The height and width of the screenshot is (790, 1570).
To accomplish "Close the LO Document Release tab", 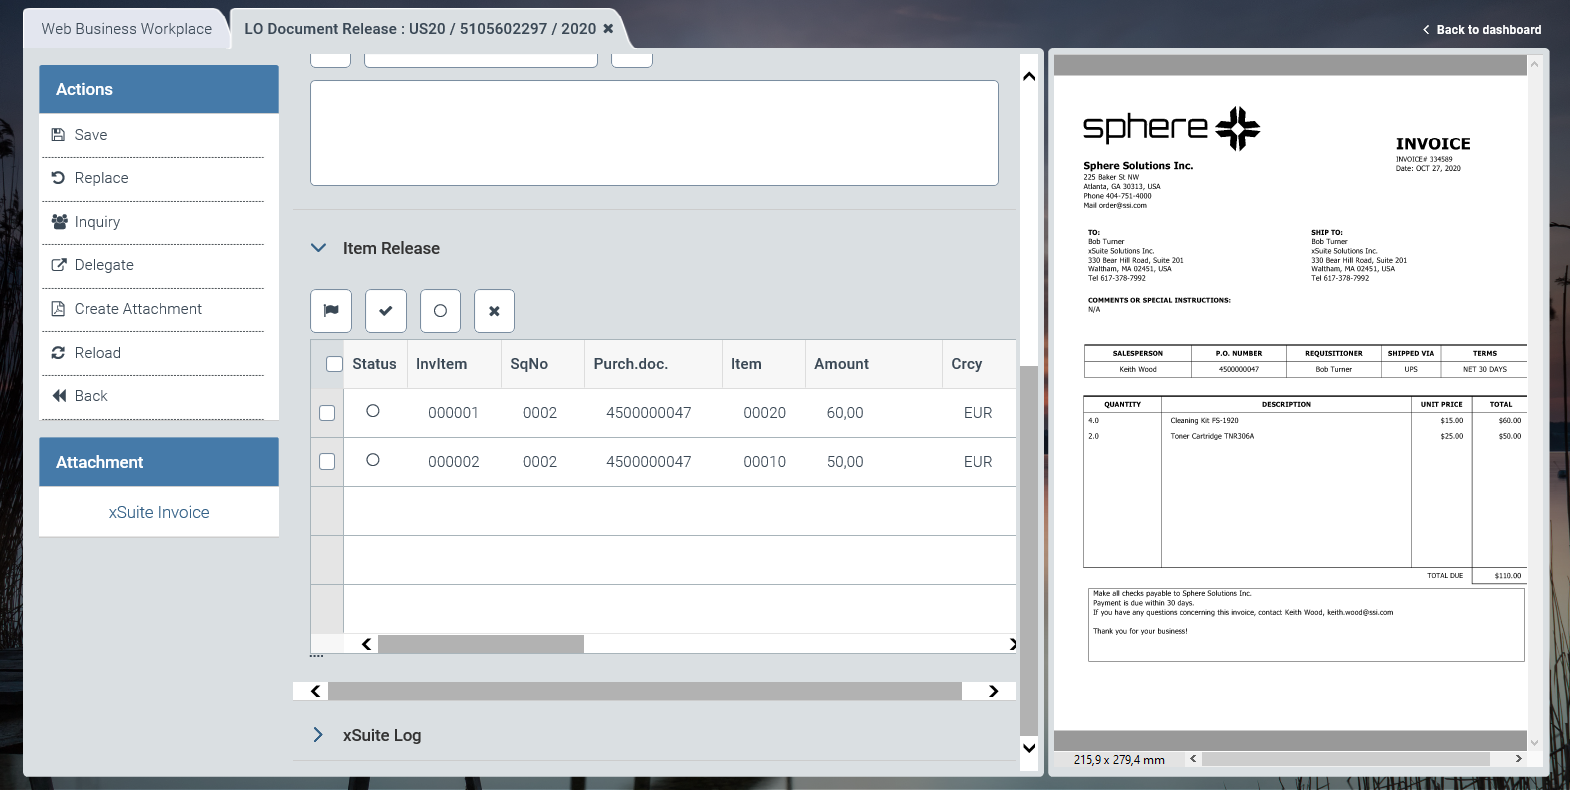I will click(x=608, y=29).
